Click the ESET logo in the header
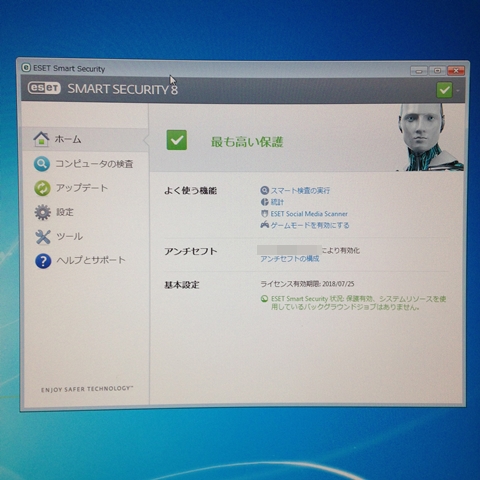 click(44, 88)
